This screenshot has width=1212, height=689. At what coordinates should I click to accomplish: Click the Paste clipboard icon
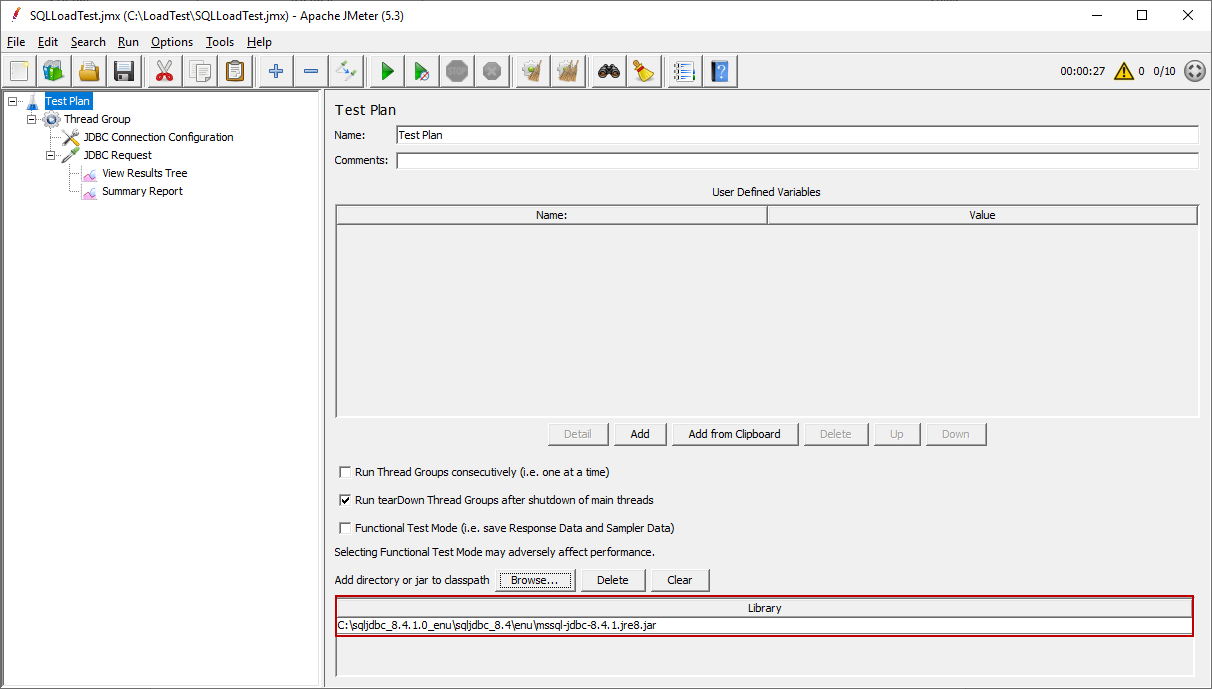click(235, 71)
